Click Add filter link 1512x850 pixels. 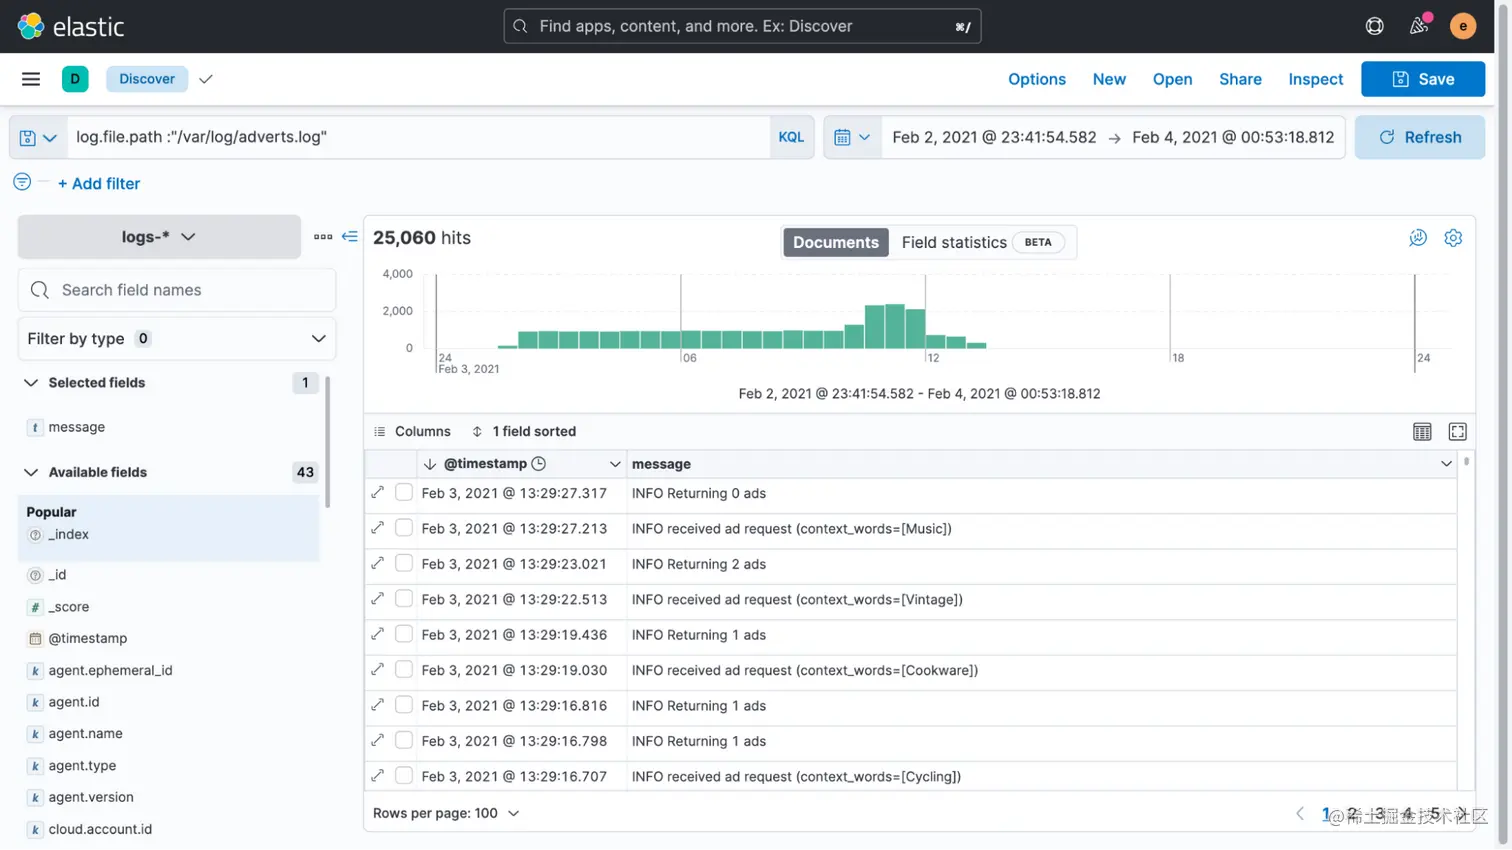(99, 183)
